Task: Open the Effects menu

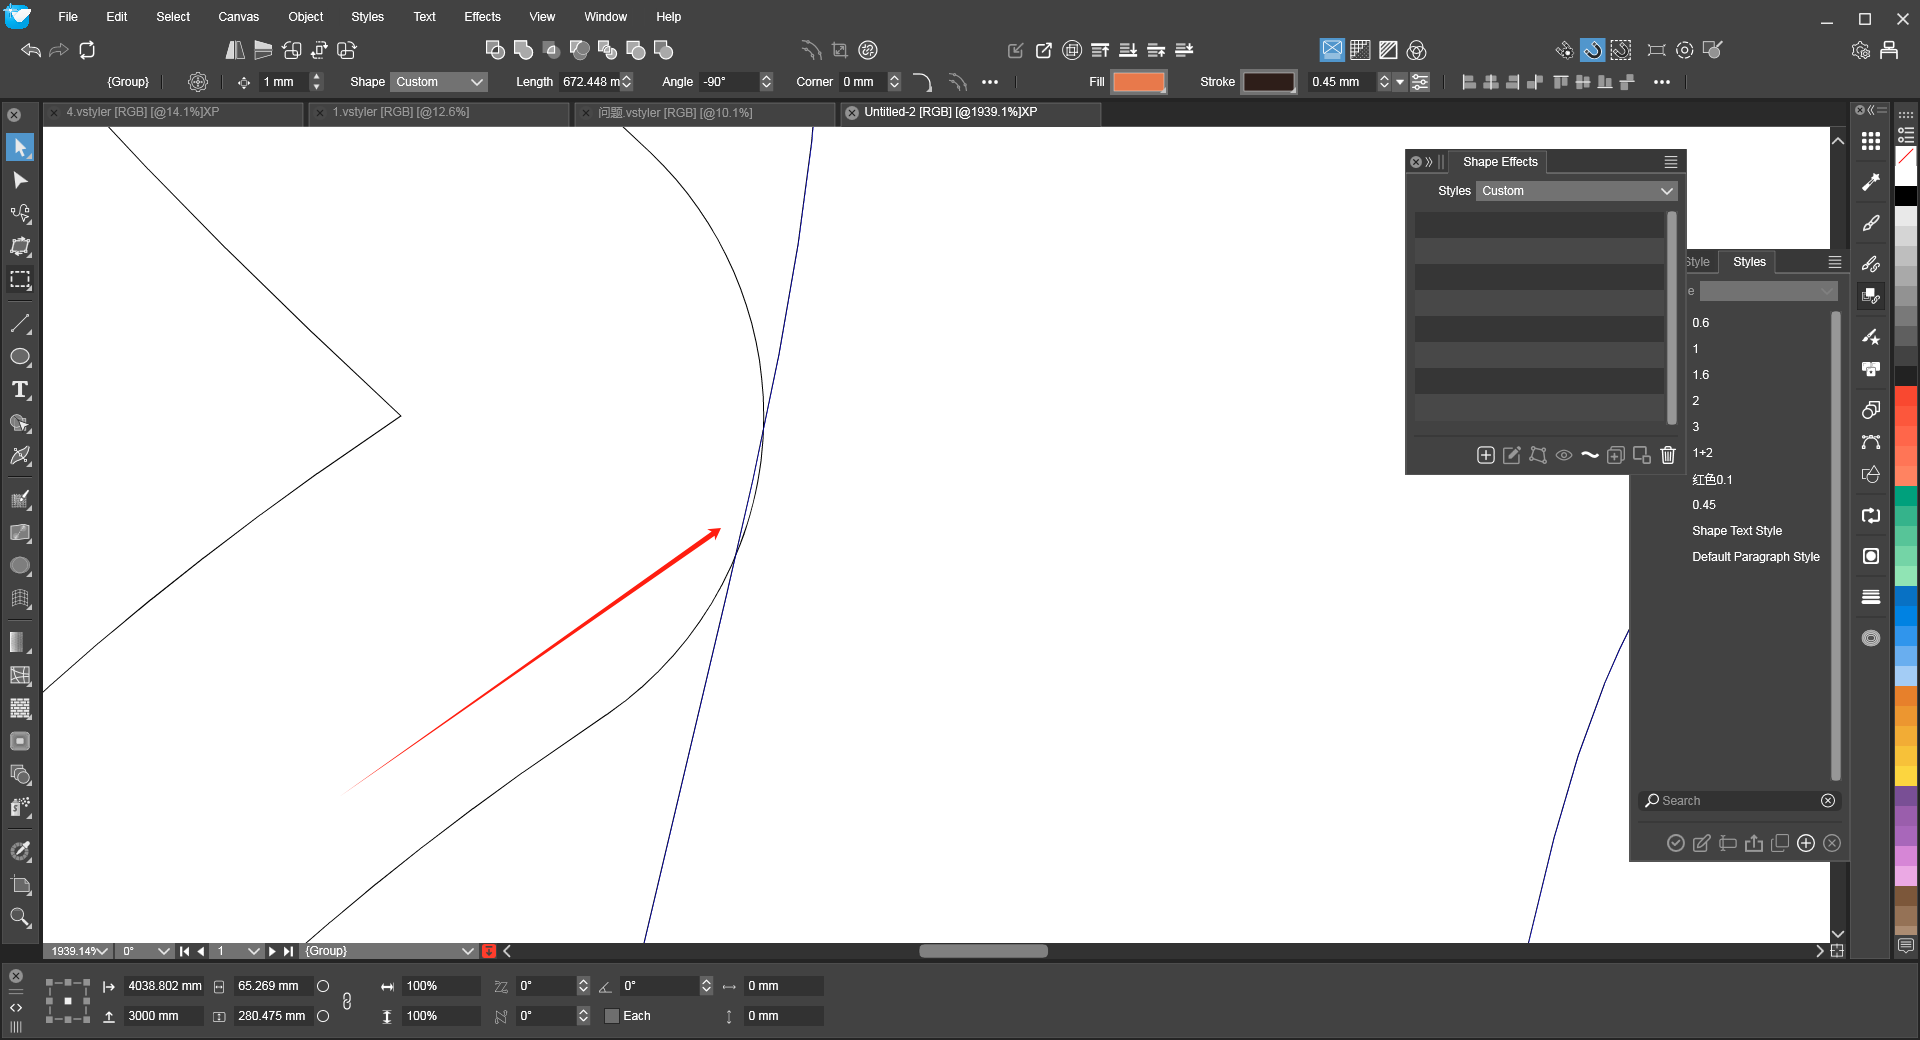Action: point(482,17)
